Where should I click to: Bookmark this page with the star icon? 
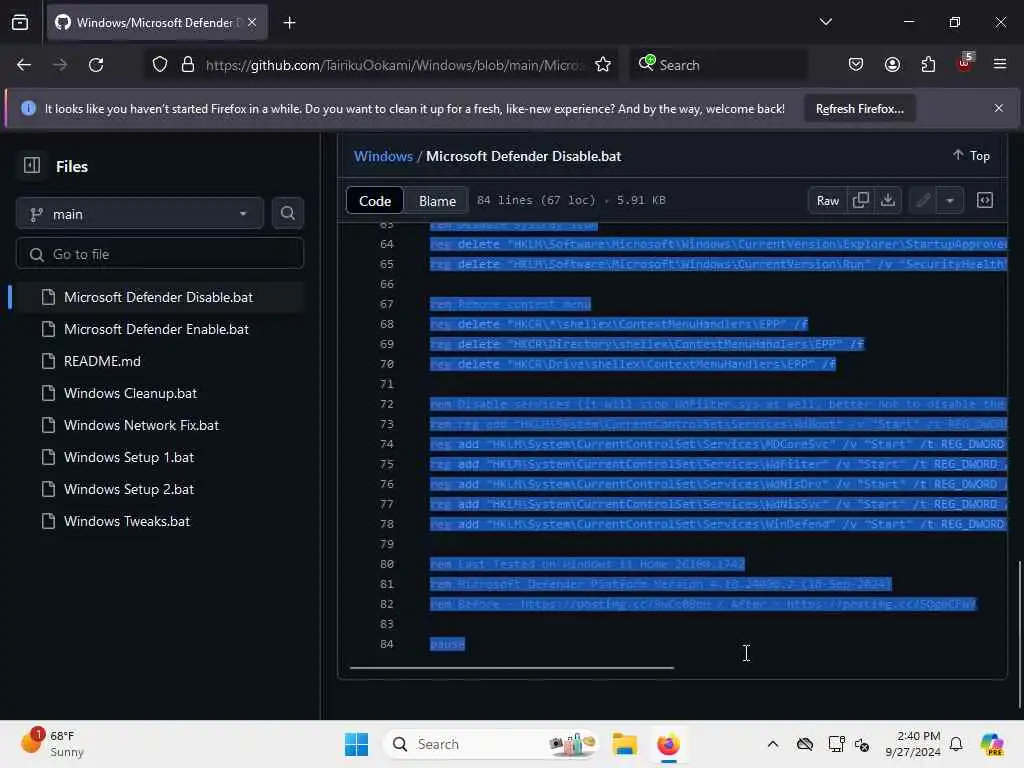(603, 65)
